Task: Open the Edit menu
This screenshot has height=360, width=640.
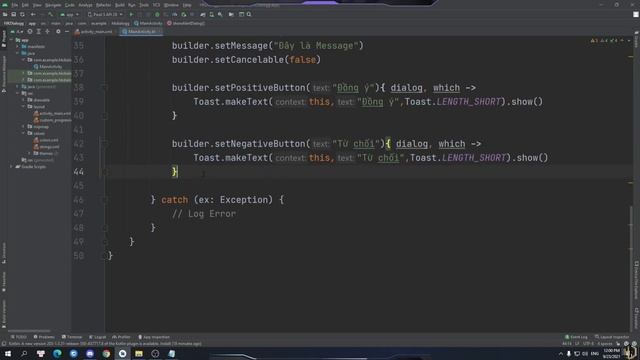Action: 25,5
